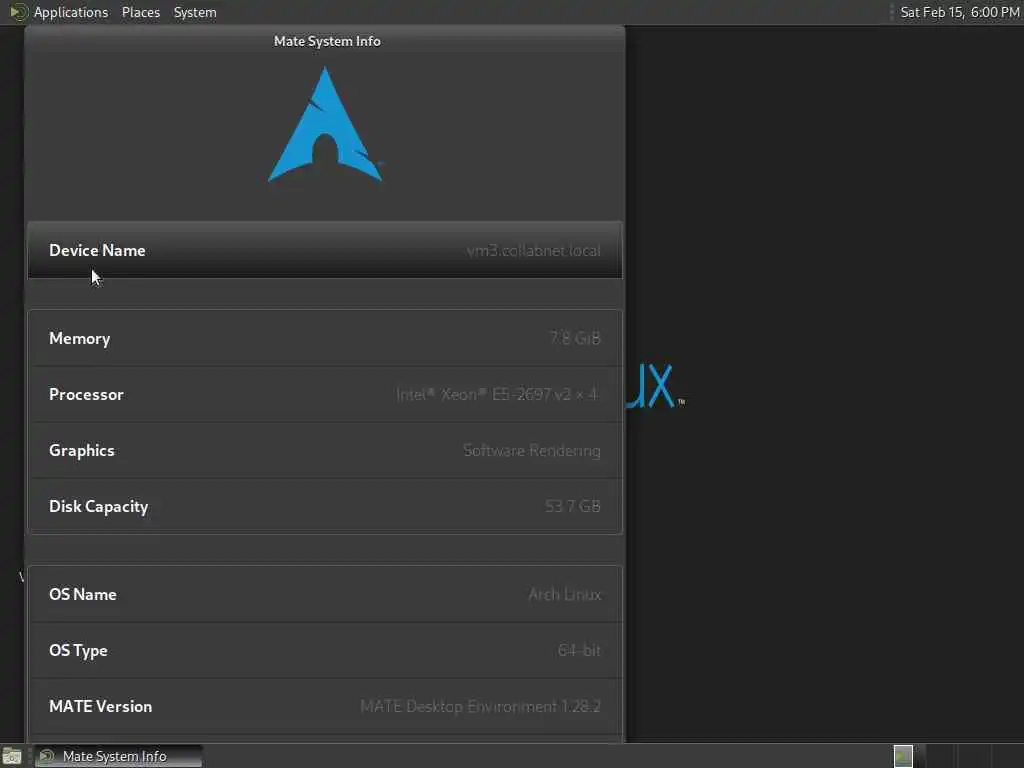1024x768 pixels.
Task: Click the Arch Linux OS name value
Action: 564,594
